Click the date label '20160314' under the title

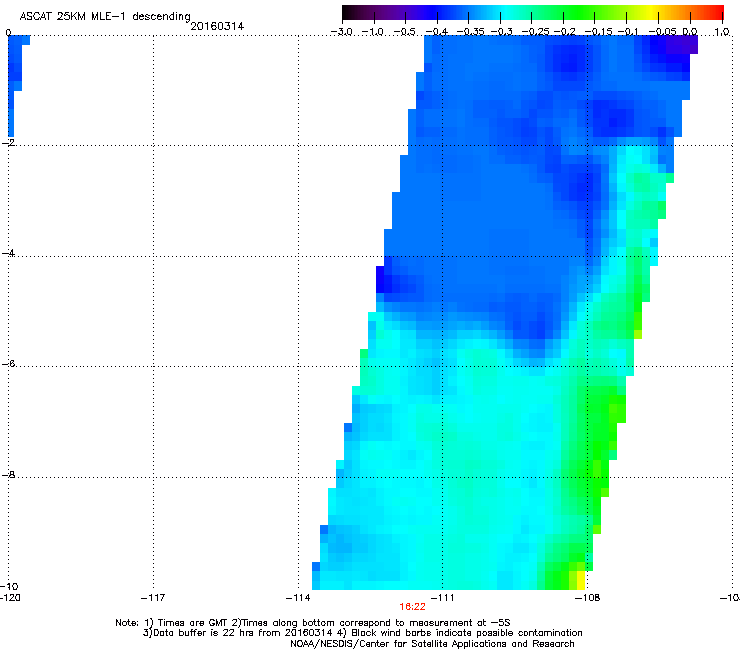tap(217, 26)
